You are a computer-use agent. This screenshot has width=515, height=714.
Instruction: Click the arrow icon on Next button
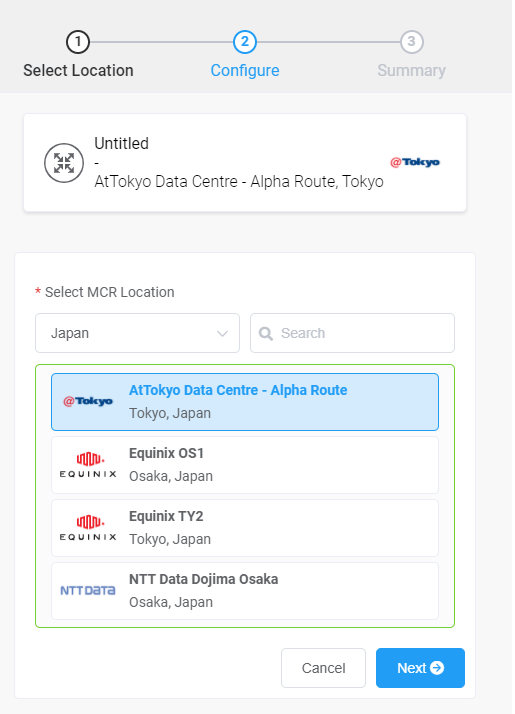pyautogui.click(x=437, y=668)
